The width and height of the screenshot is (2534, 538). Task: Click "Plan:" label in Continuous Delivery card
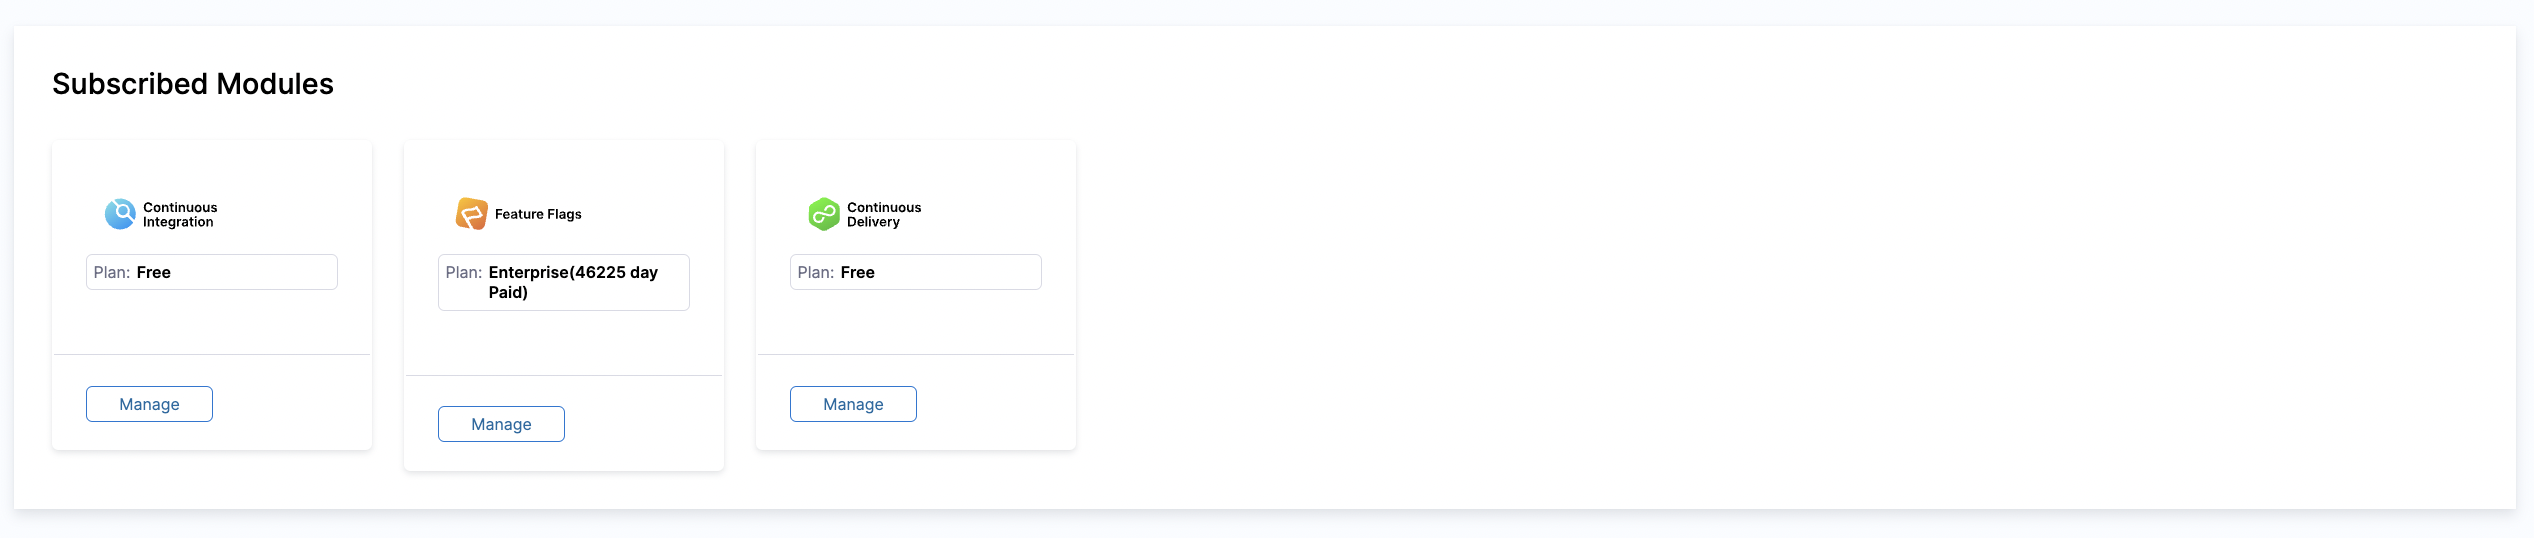coord(816,272)
